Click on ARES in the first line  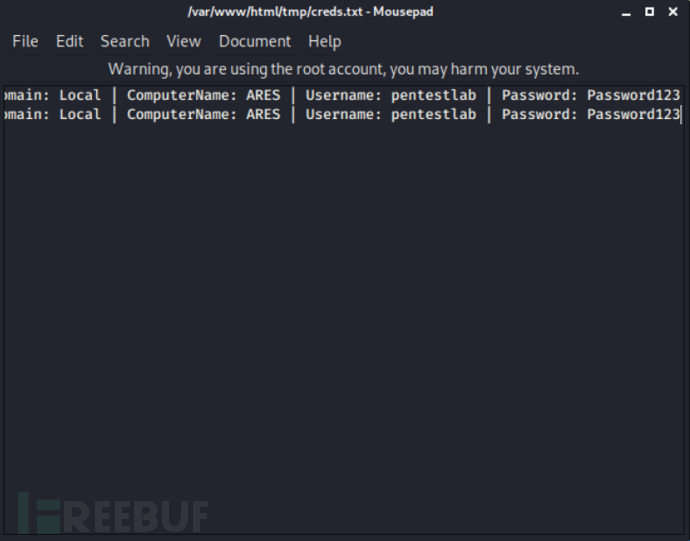pyautogui.click(x=263, y=95)
